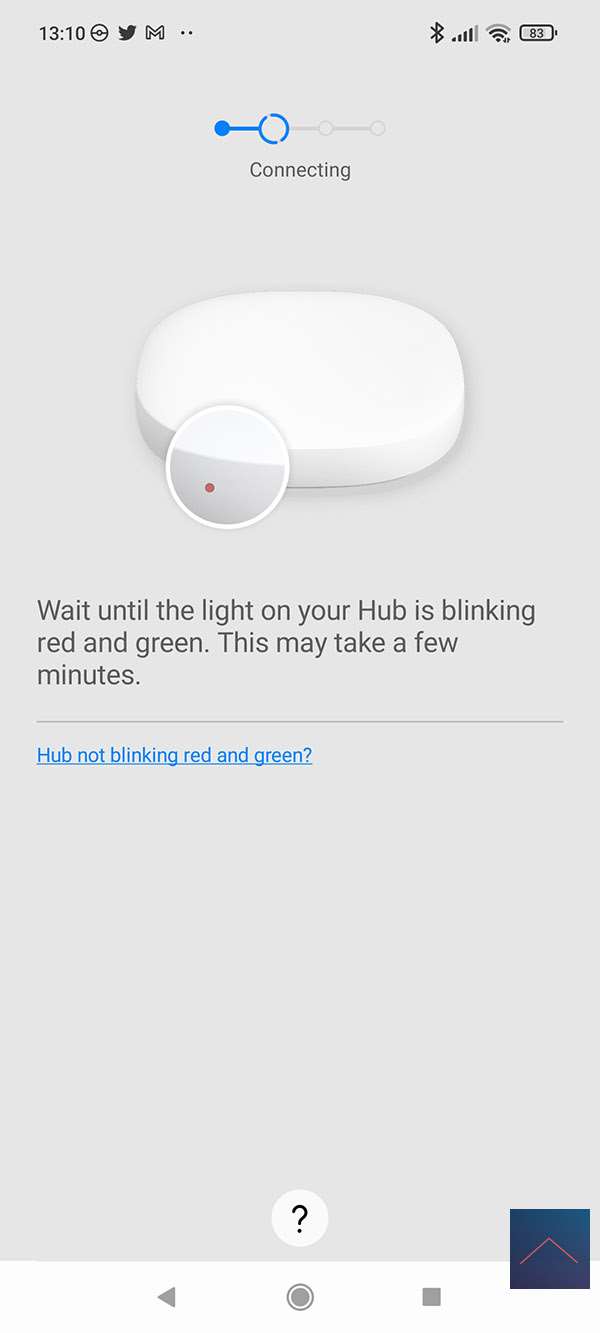Tap the battery level indicator
The image size is (600, 1333).
tap(540, 33)
